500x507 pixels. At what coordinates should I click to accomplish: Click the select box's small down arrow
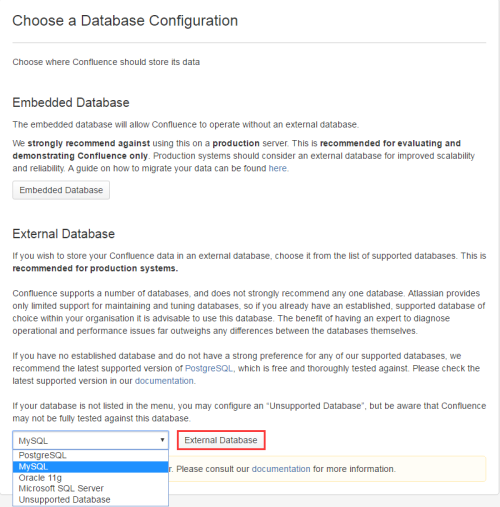162,440
